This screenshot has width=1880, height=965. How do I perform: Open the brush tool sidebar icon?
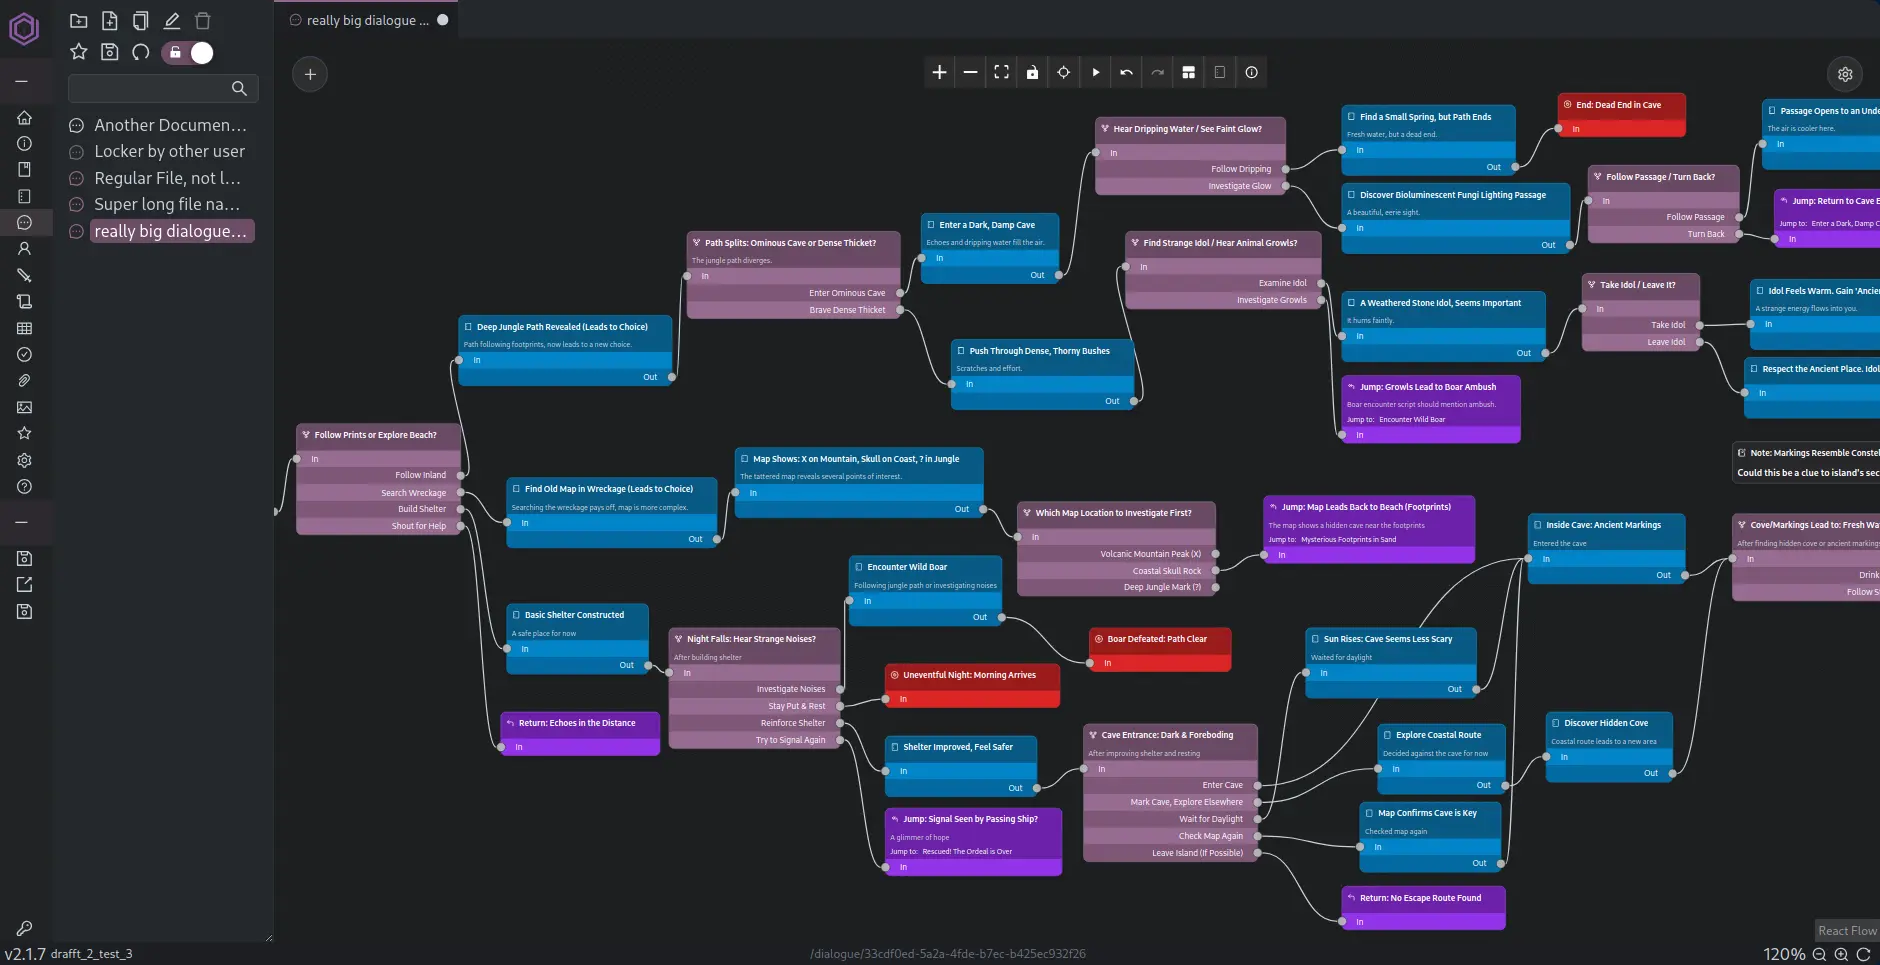(x=24, y=275)
